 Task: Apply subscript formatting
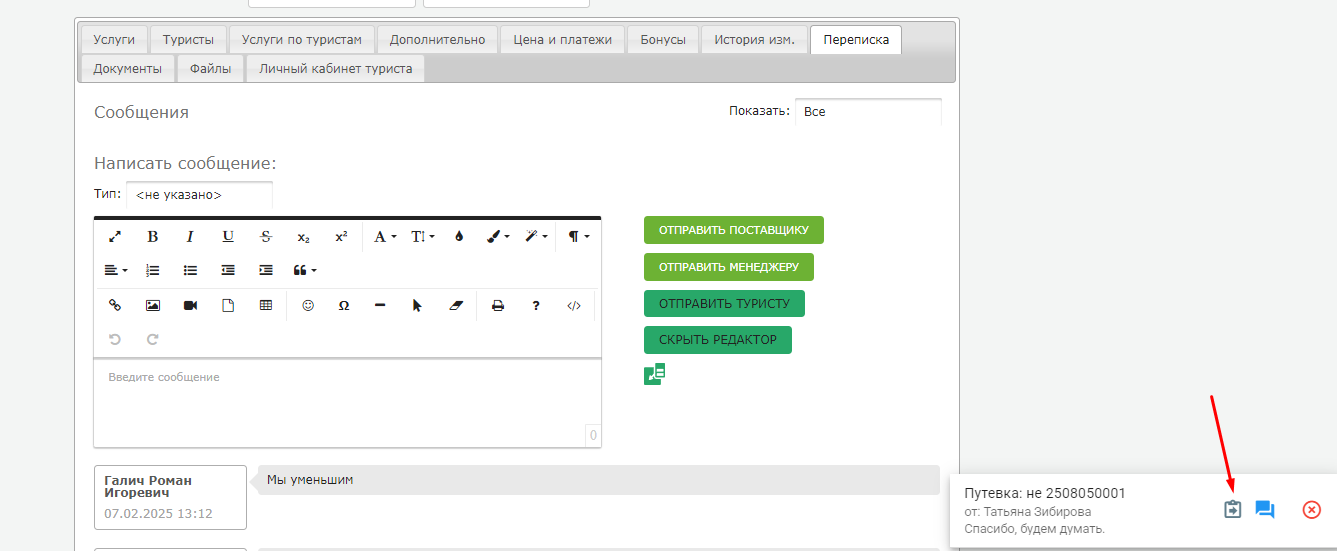pyautogui.click(x=303, y=237)
